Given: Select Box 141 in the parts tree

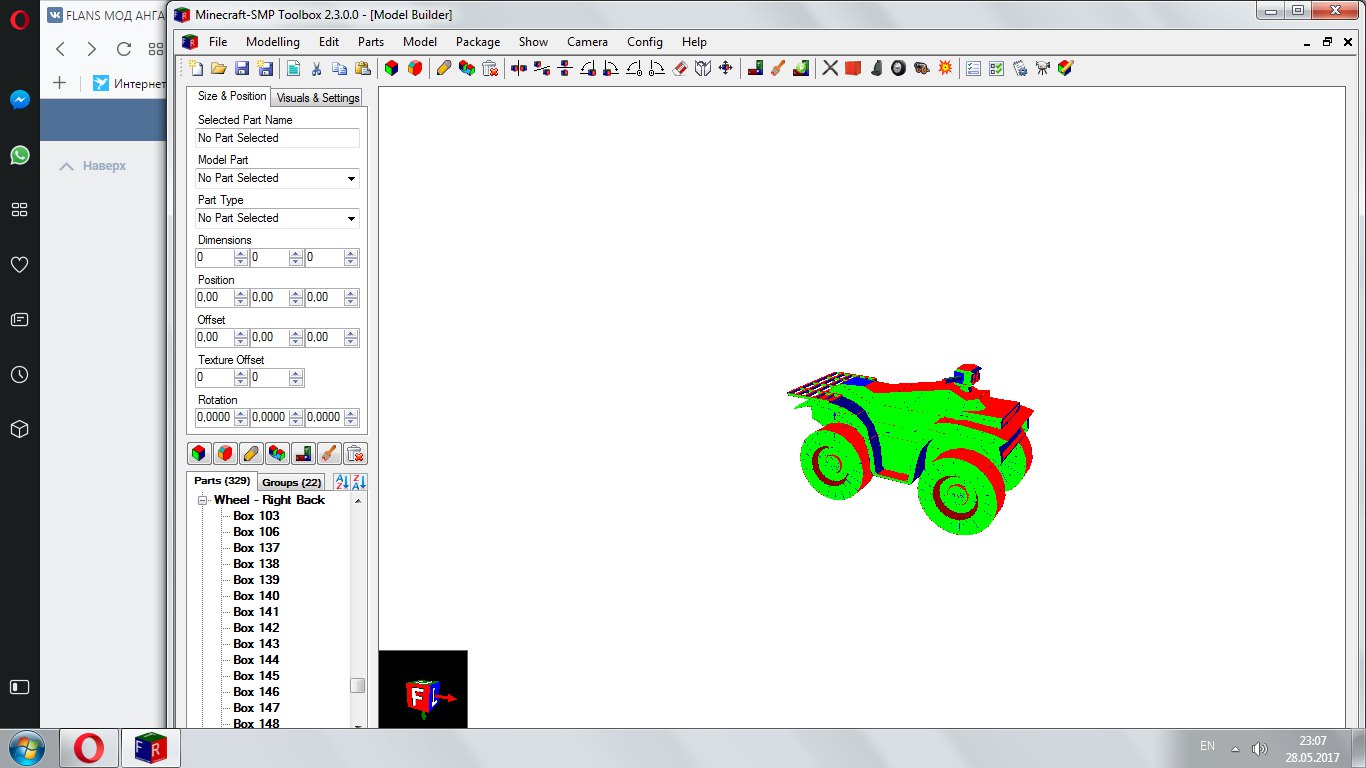Looking at the screenshot, I should coord(256,612).
